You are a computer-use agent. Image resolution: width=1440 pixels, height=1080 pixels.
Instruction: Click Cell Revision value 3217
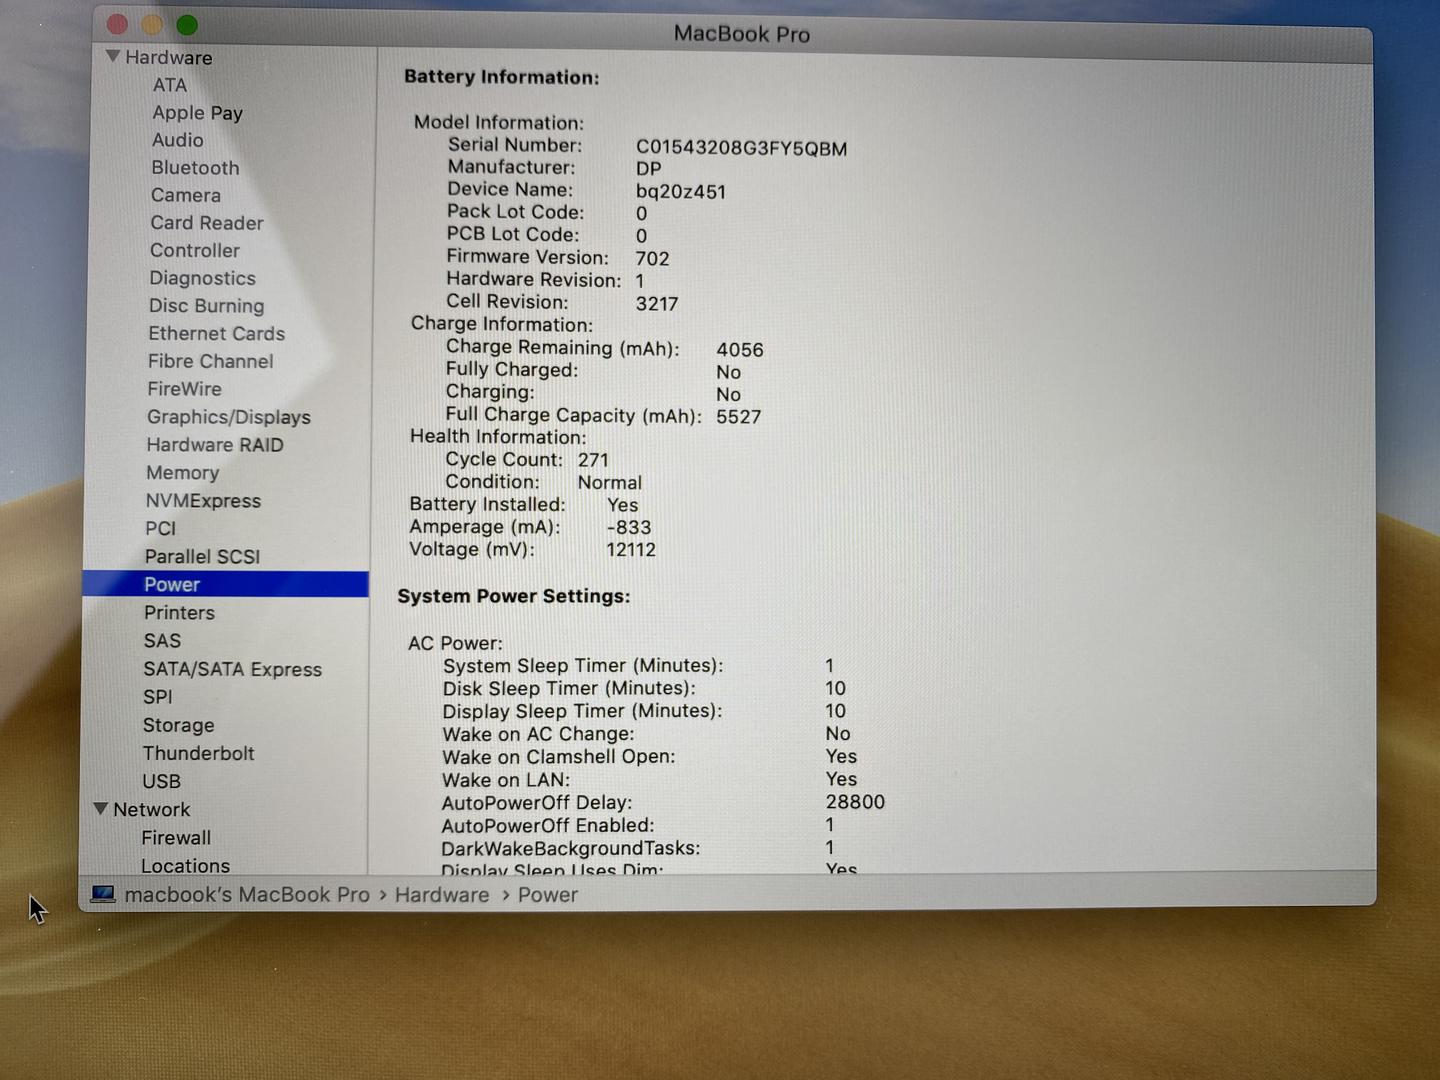pos(657,303)
